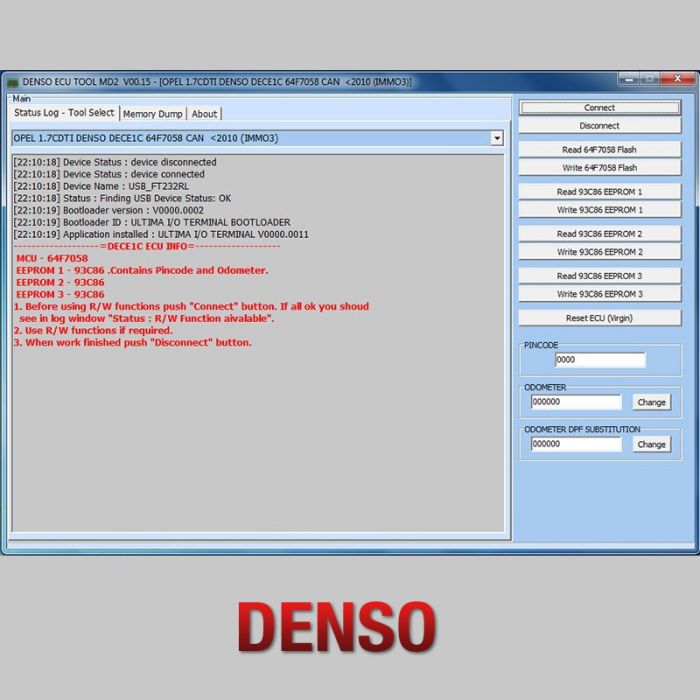The height and width of the screenshot is (700, 700).
Task: Click instruction line '2. Use R/W functions if required.'
Action: point(93,331)
